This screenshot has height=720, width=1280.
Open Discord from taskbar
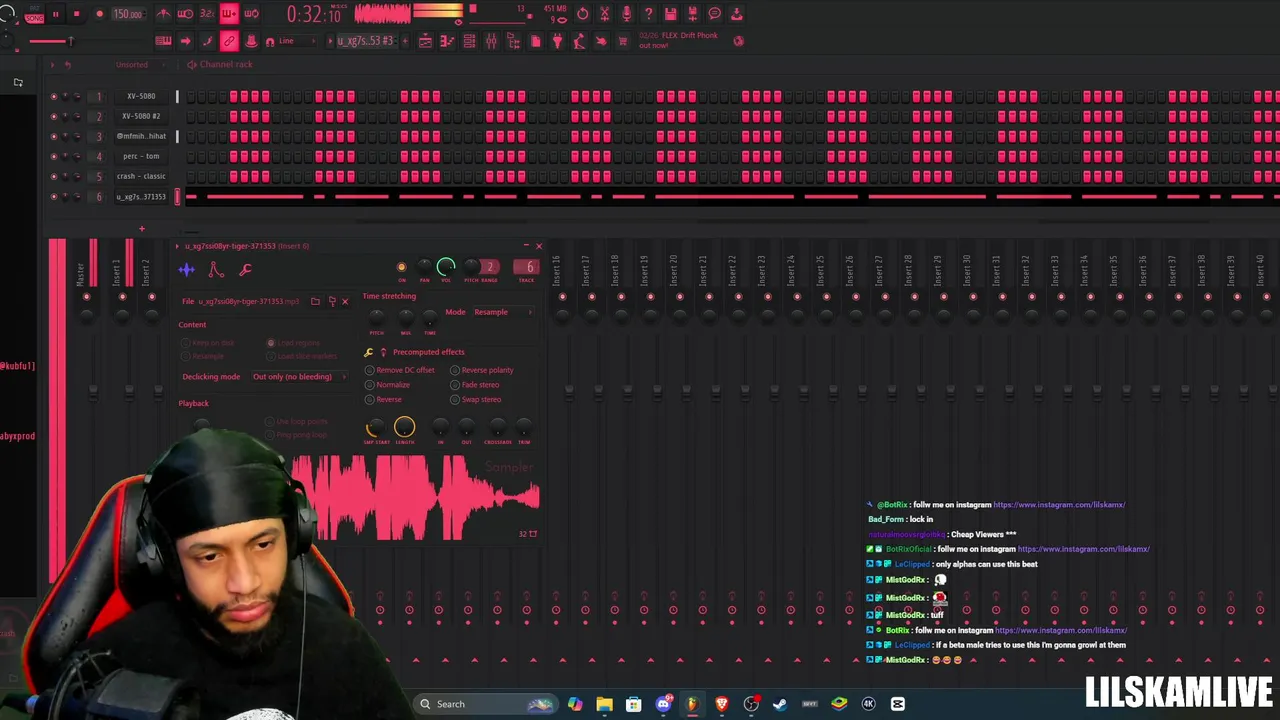pos(663,704)
